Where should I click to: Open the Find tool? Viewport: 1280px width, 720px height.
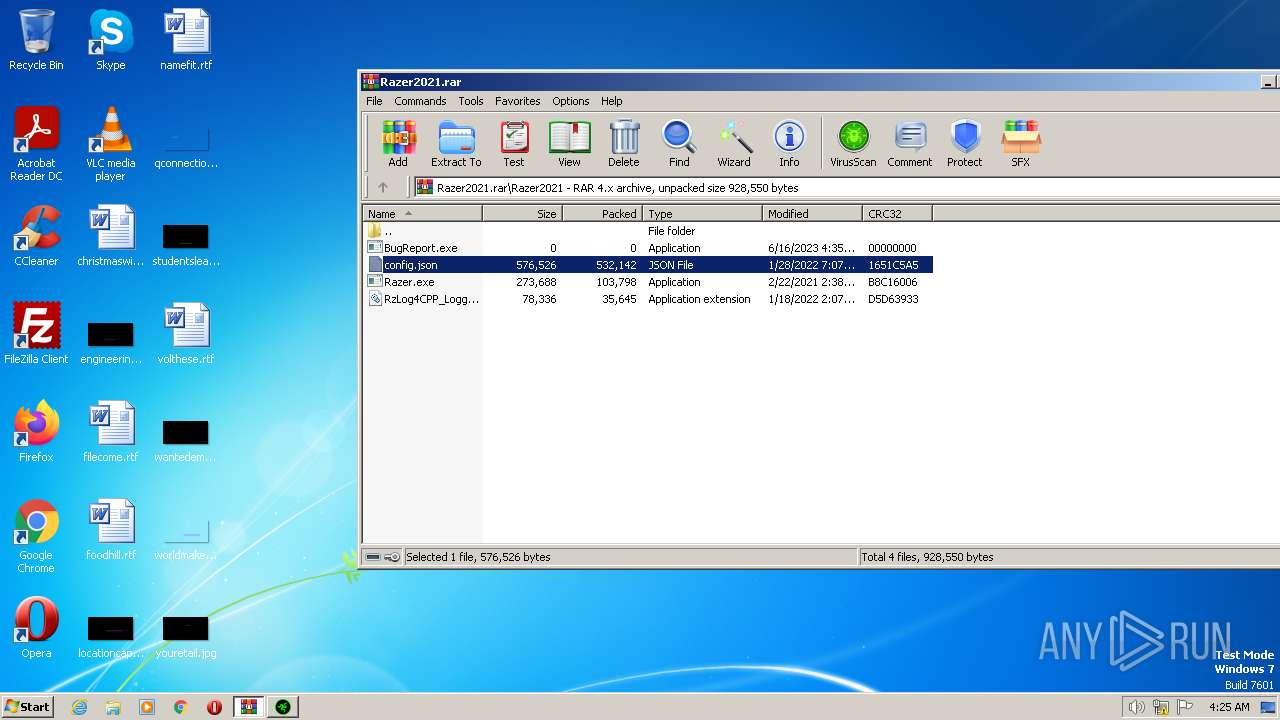(x=679, y=143)
